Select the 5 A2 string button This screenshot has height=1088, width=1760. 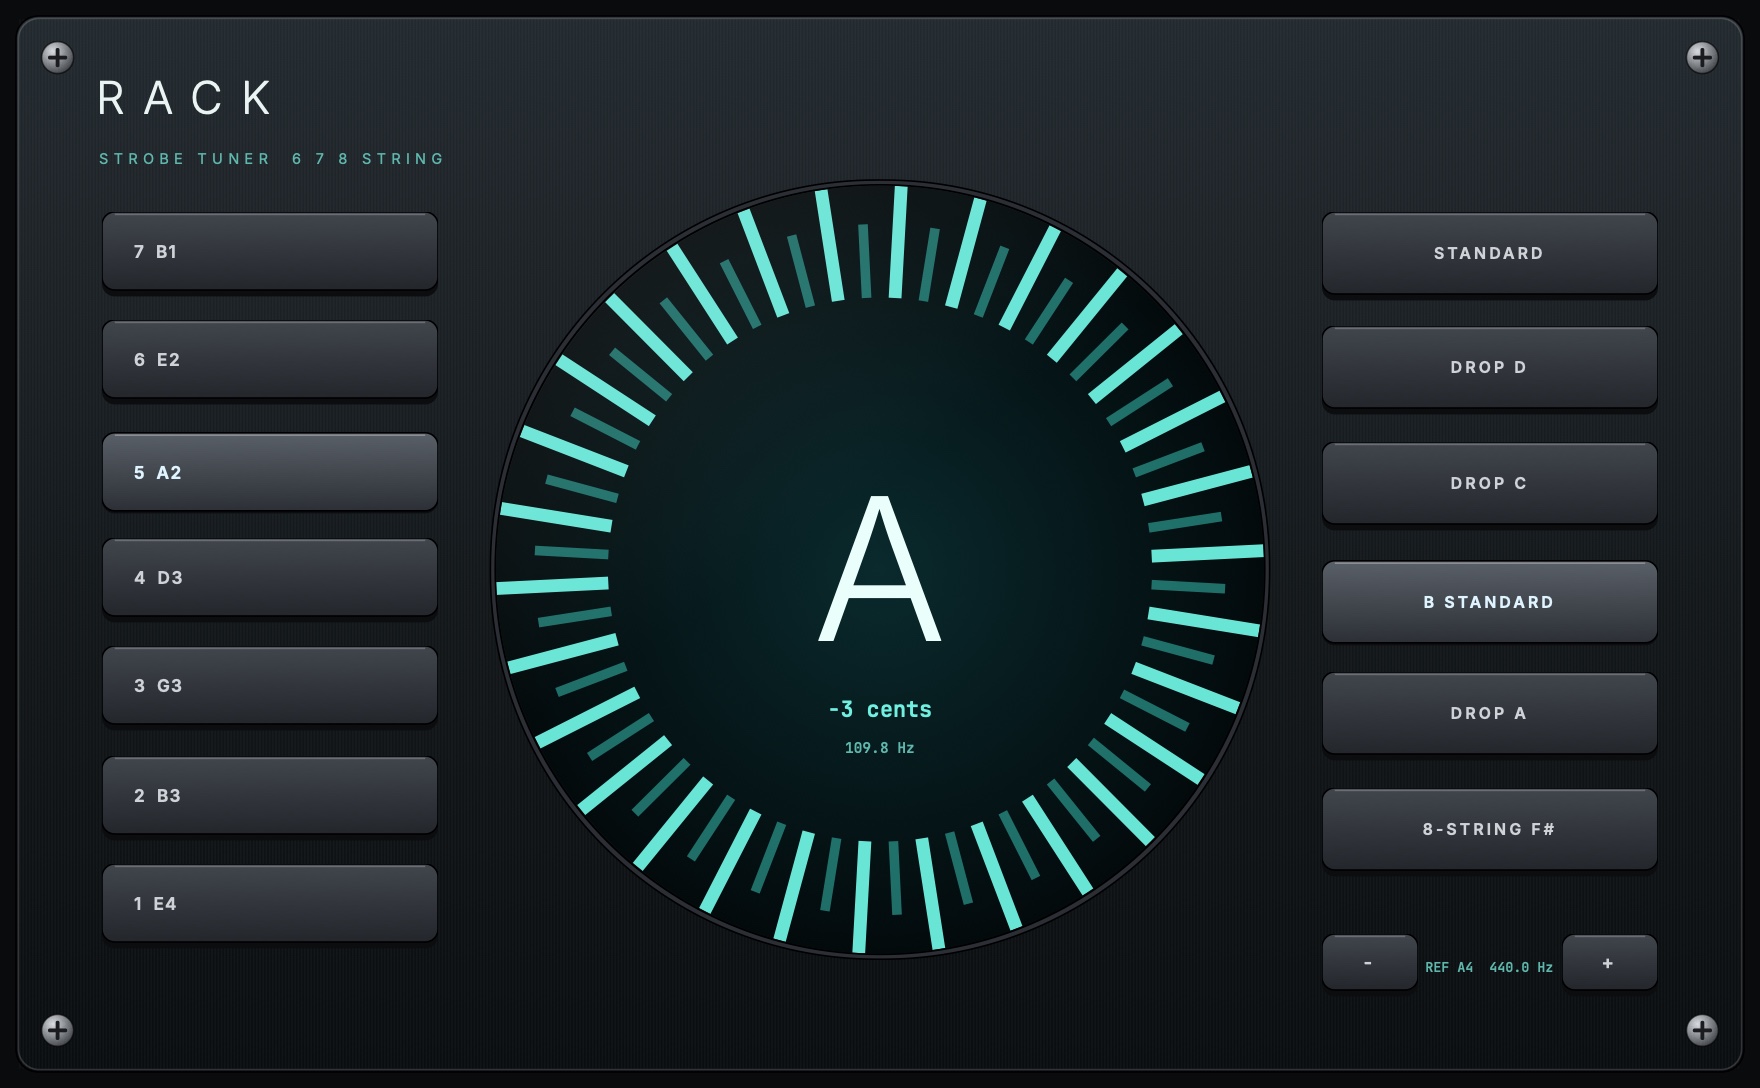pos(270,472)
